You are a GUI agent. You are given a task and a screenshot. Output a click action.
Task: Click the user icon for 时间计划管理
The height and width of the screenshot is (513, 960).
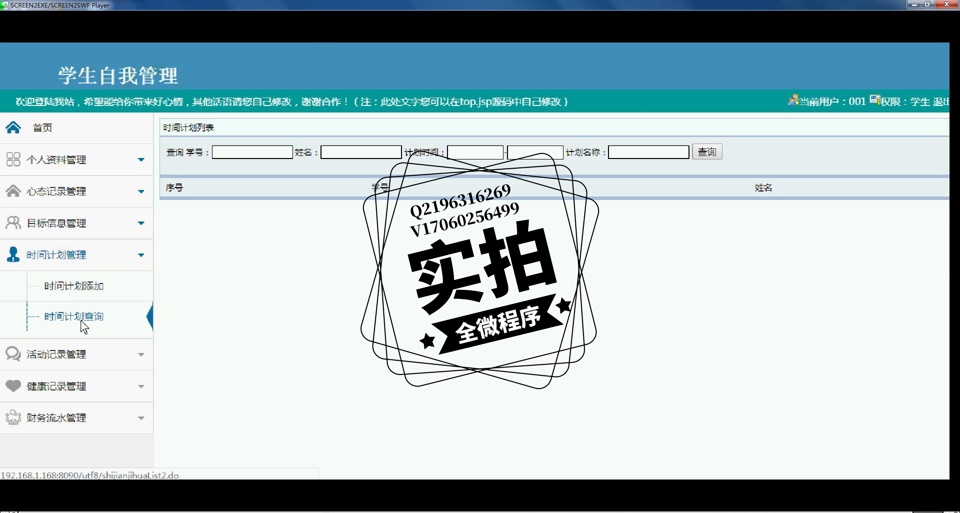[13, 255]
